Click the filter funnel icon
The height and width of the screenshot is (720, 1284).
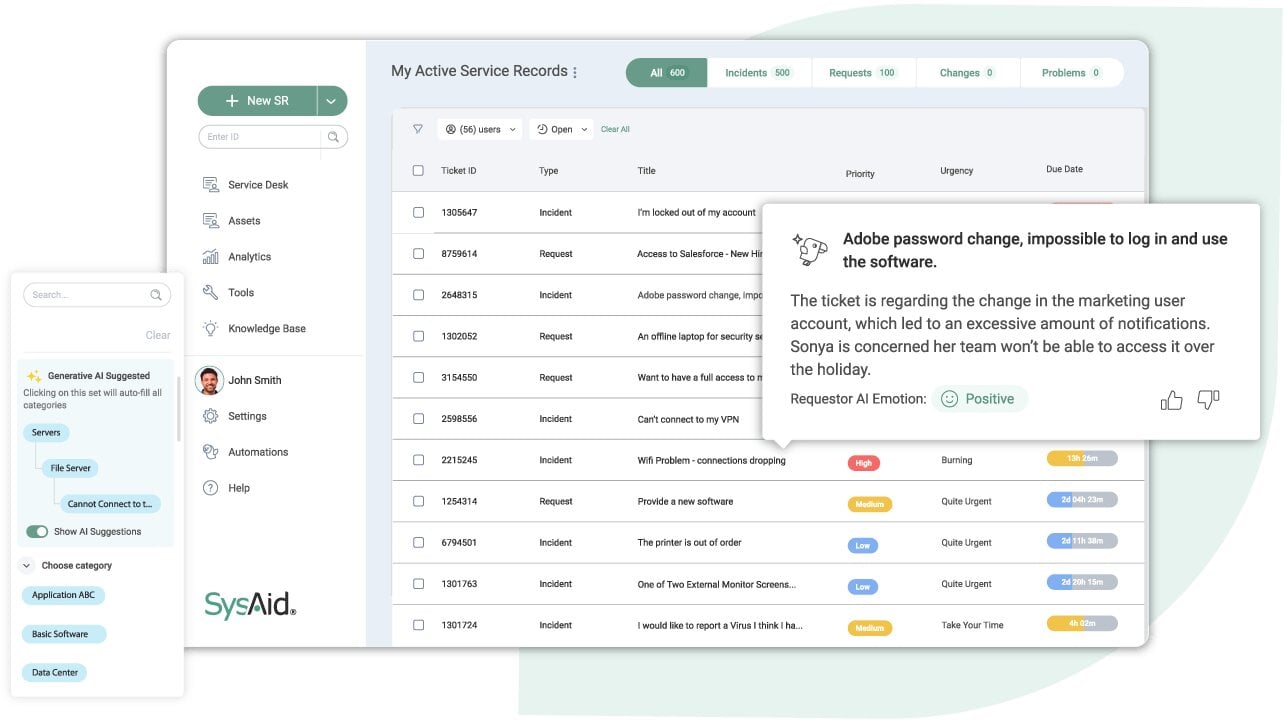point(418,129)
